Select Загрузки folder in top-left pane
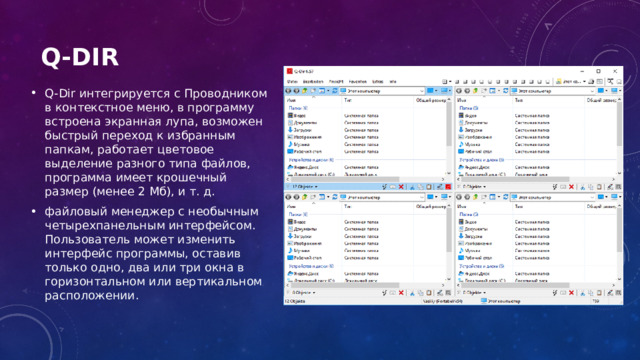Viewport: 640px width, 360px height. tap(300, 130)
